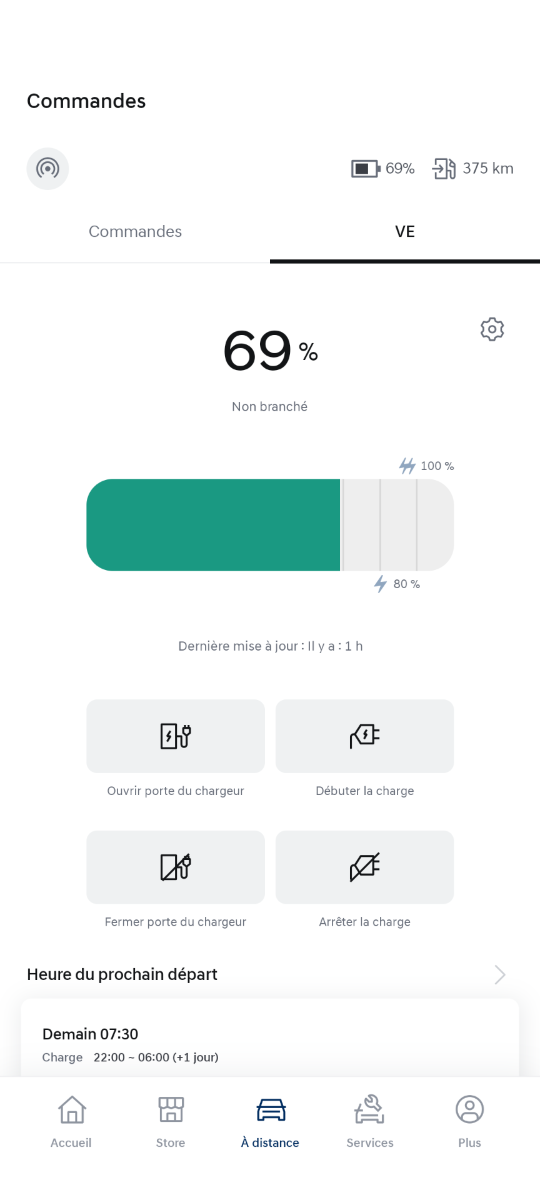Tap the 375 km range icon
540x1200 pixels.
444,168
